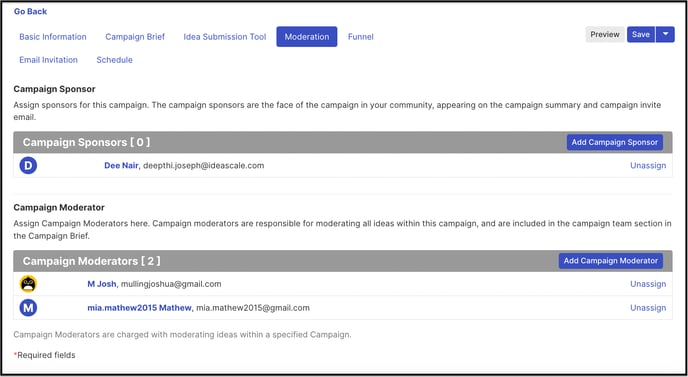This screenshot has width=688, height=377.
Task: Open the Basic Information tab
Action: point(53,37)
